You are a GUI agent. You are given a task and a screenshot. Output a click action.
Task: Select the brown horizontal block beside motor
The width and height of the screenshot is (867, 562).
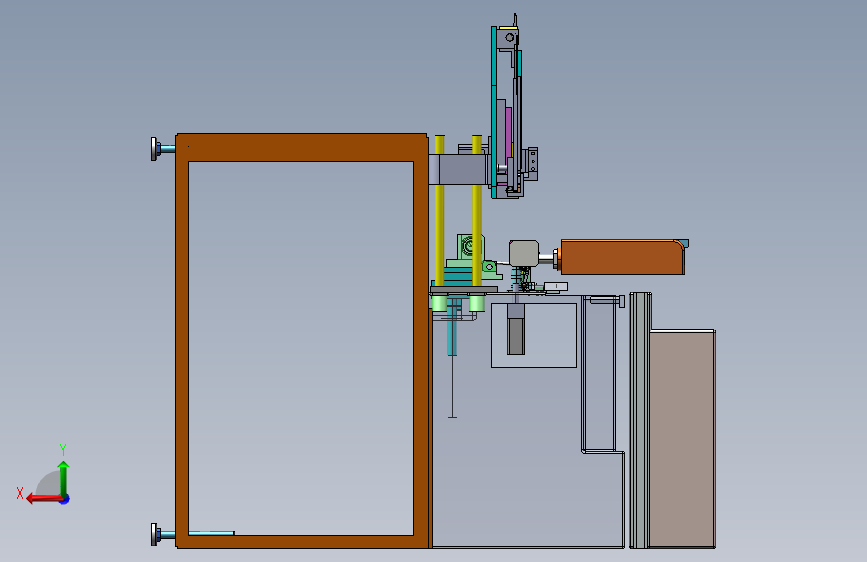pos(623,257)
